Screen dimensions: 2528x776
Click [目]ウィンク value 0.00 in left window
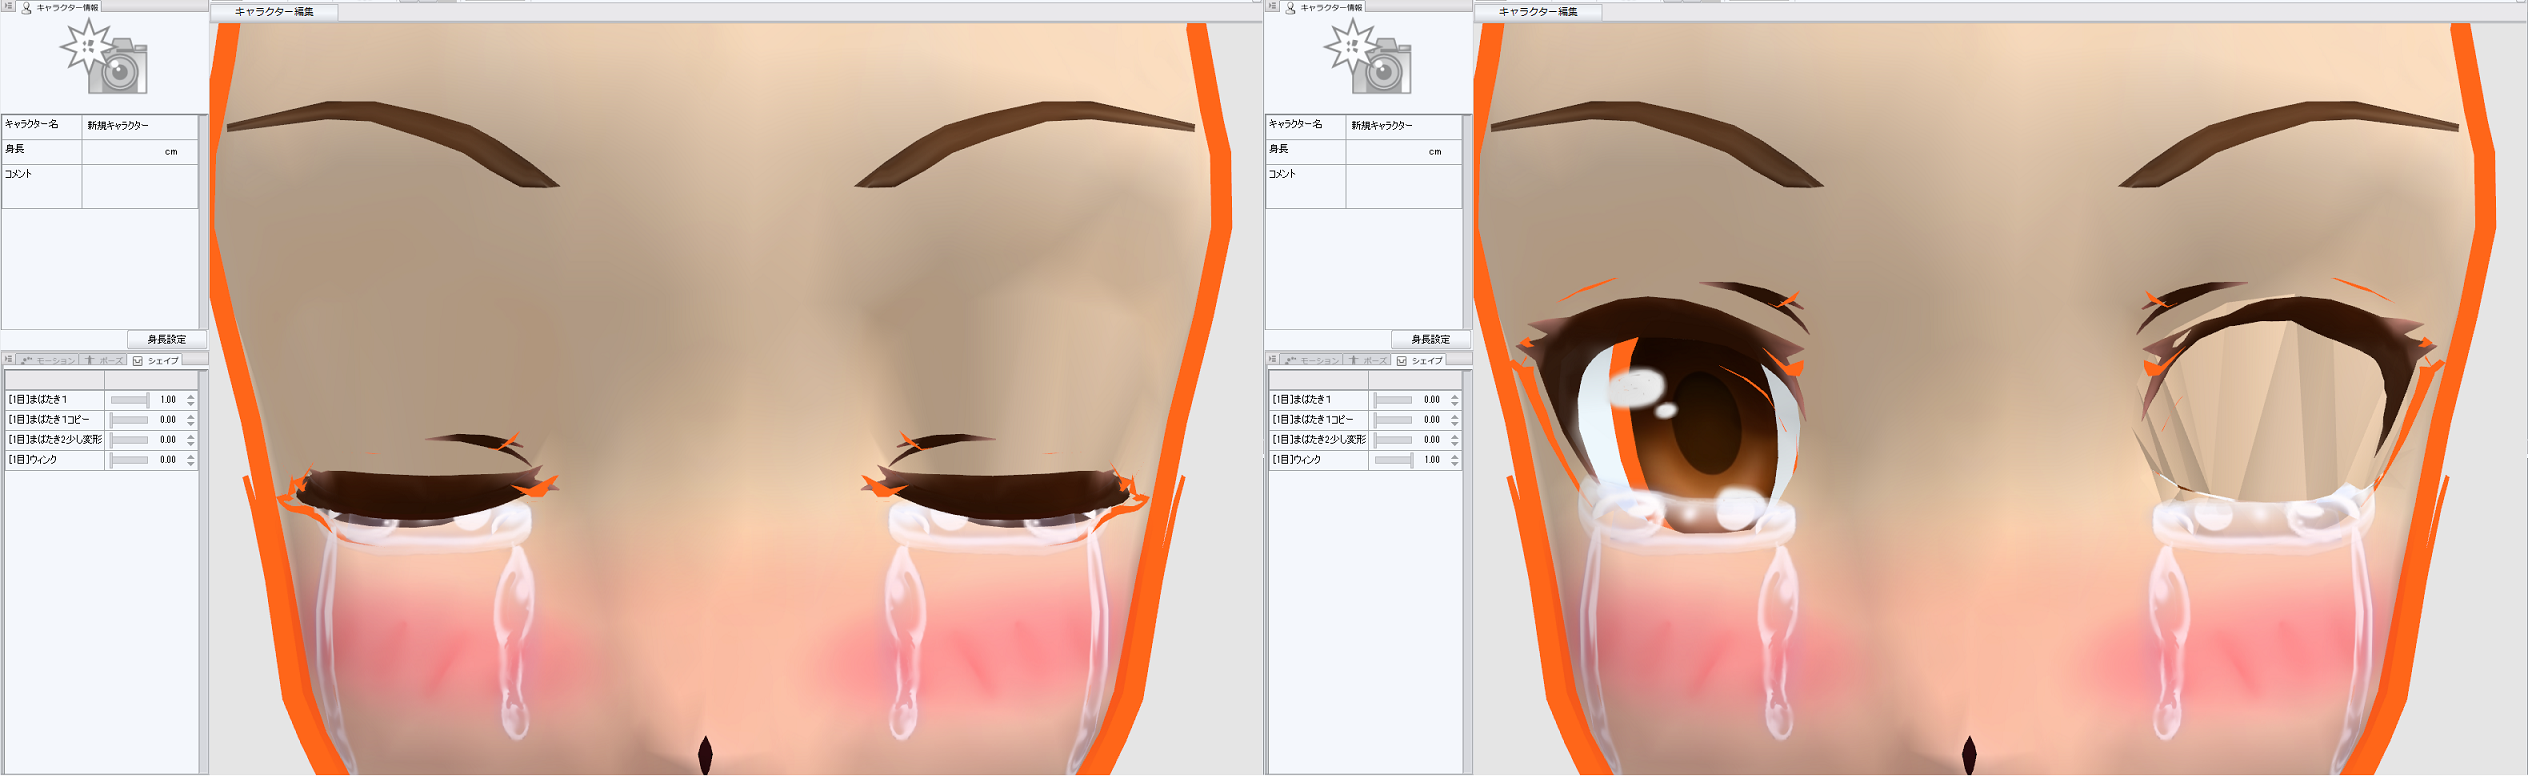pos(168,460)
